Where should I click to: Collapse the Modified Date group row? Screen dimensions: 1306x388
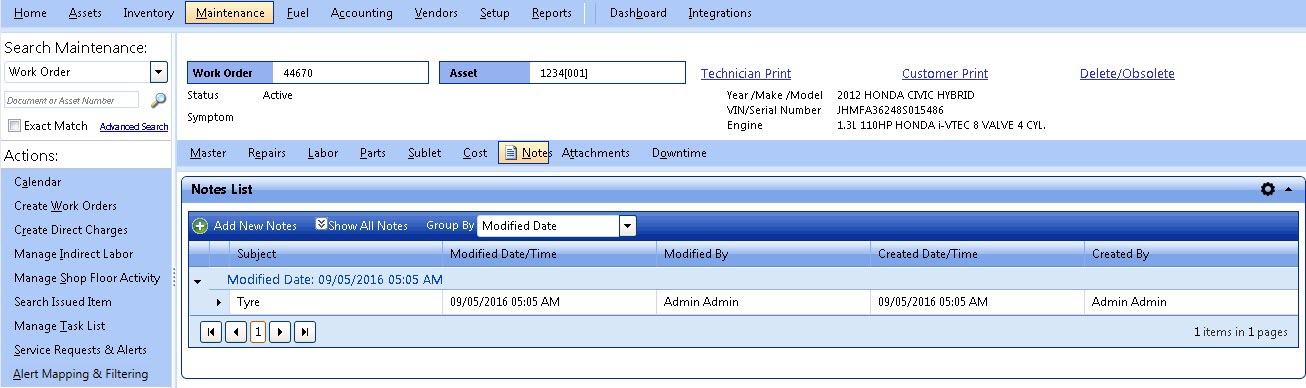197,281
